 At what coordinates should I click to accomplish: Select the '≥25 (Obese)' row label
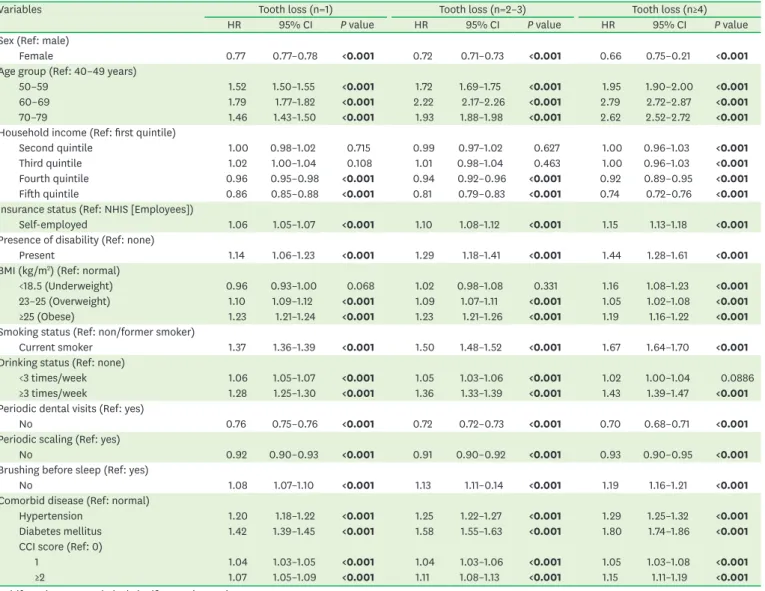(x=47, y=317)
